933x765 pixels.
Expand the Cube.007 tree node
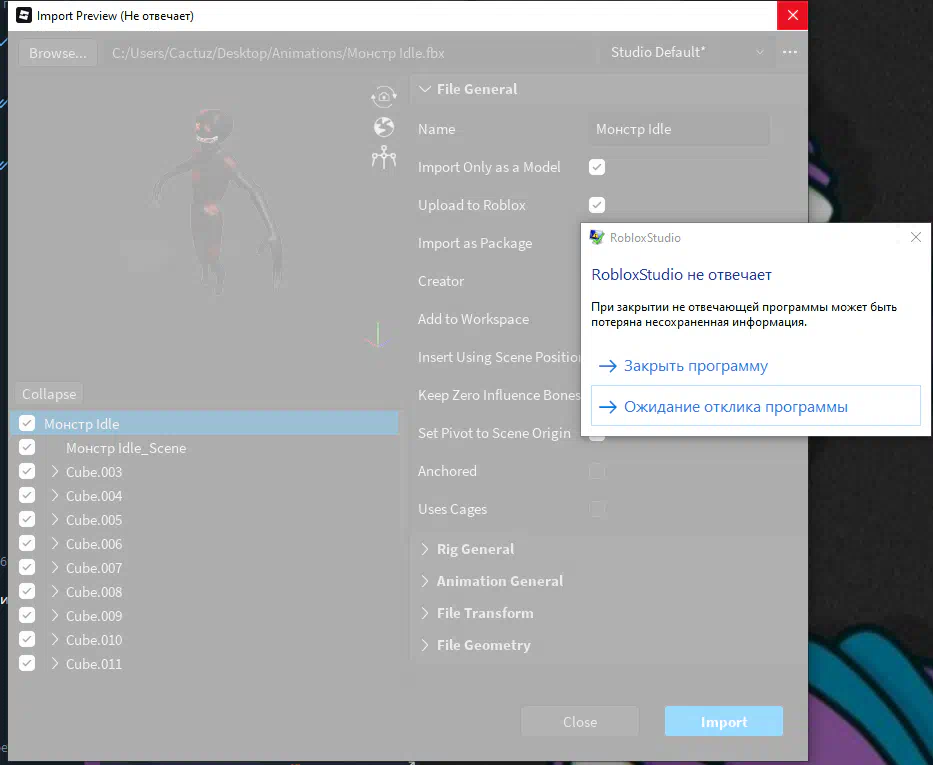coord(55,568)
